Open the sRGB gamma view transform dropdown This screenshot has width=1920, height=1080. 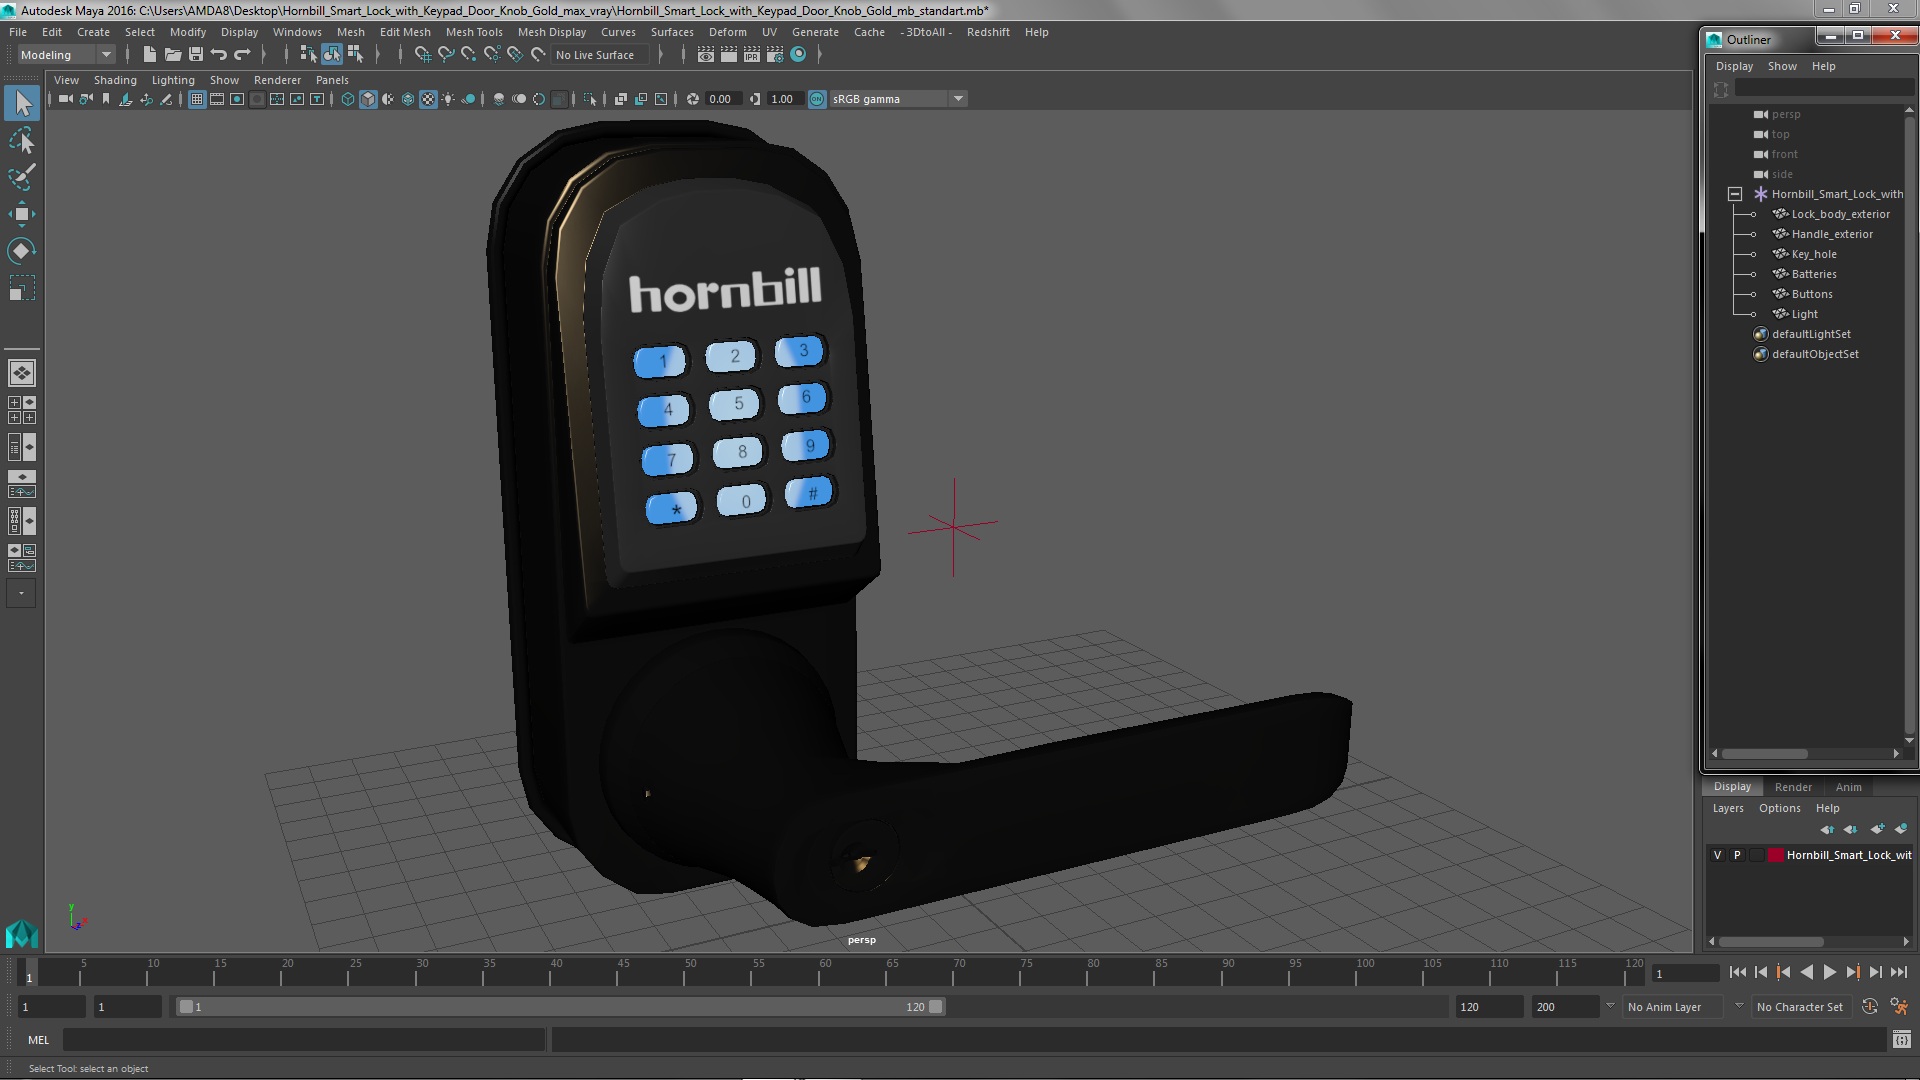click(898, 99)
